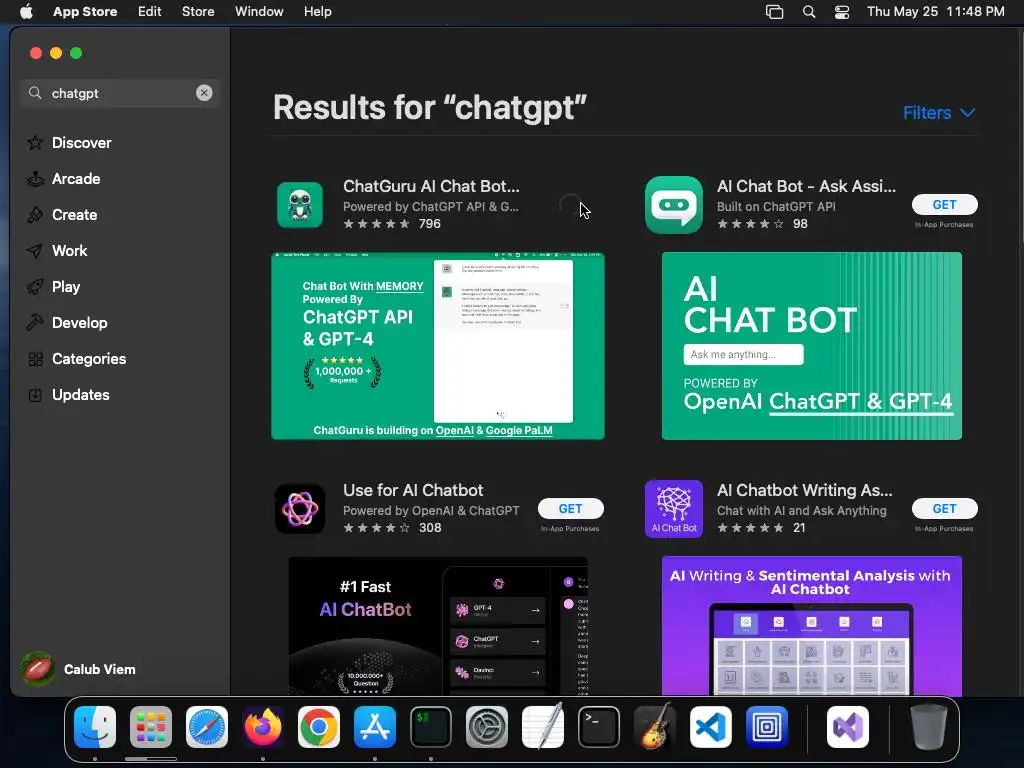This screenshot has width=1024, height=768.
Task: Select the Develop category
Action: pyautogui.click(x=67, y=322)
